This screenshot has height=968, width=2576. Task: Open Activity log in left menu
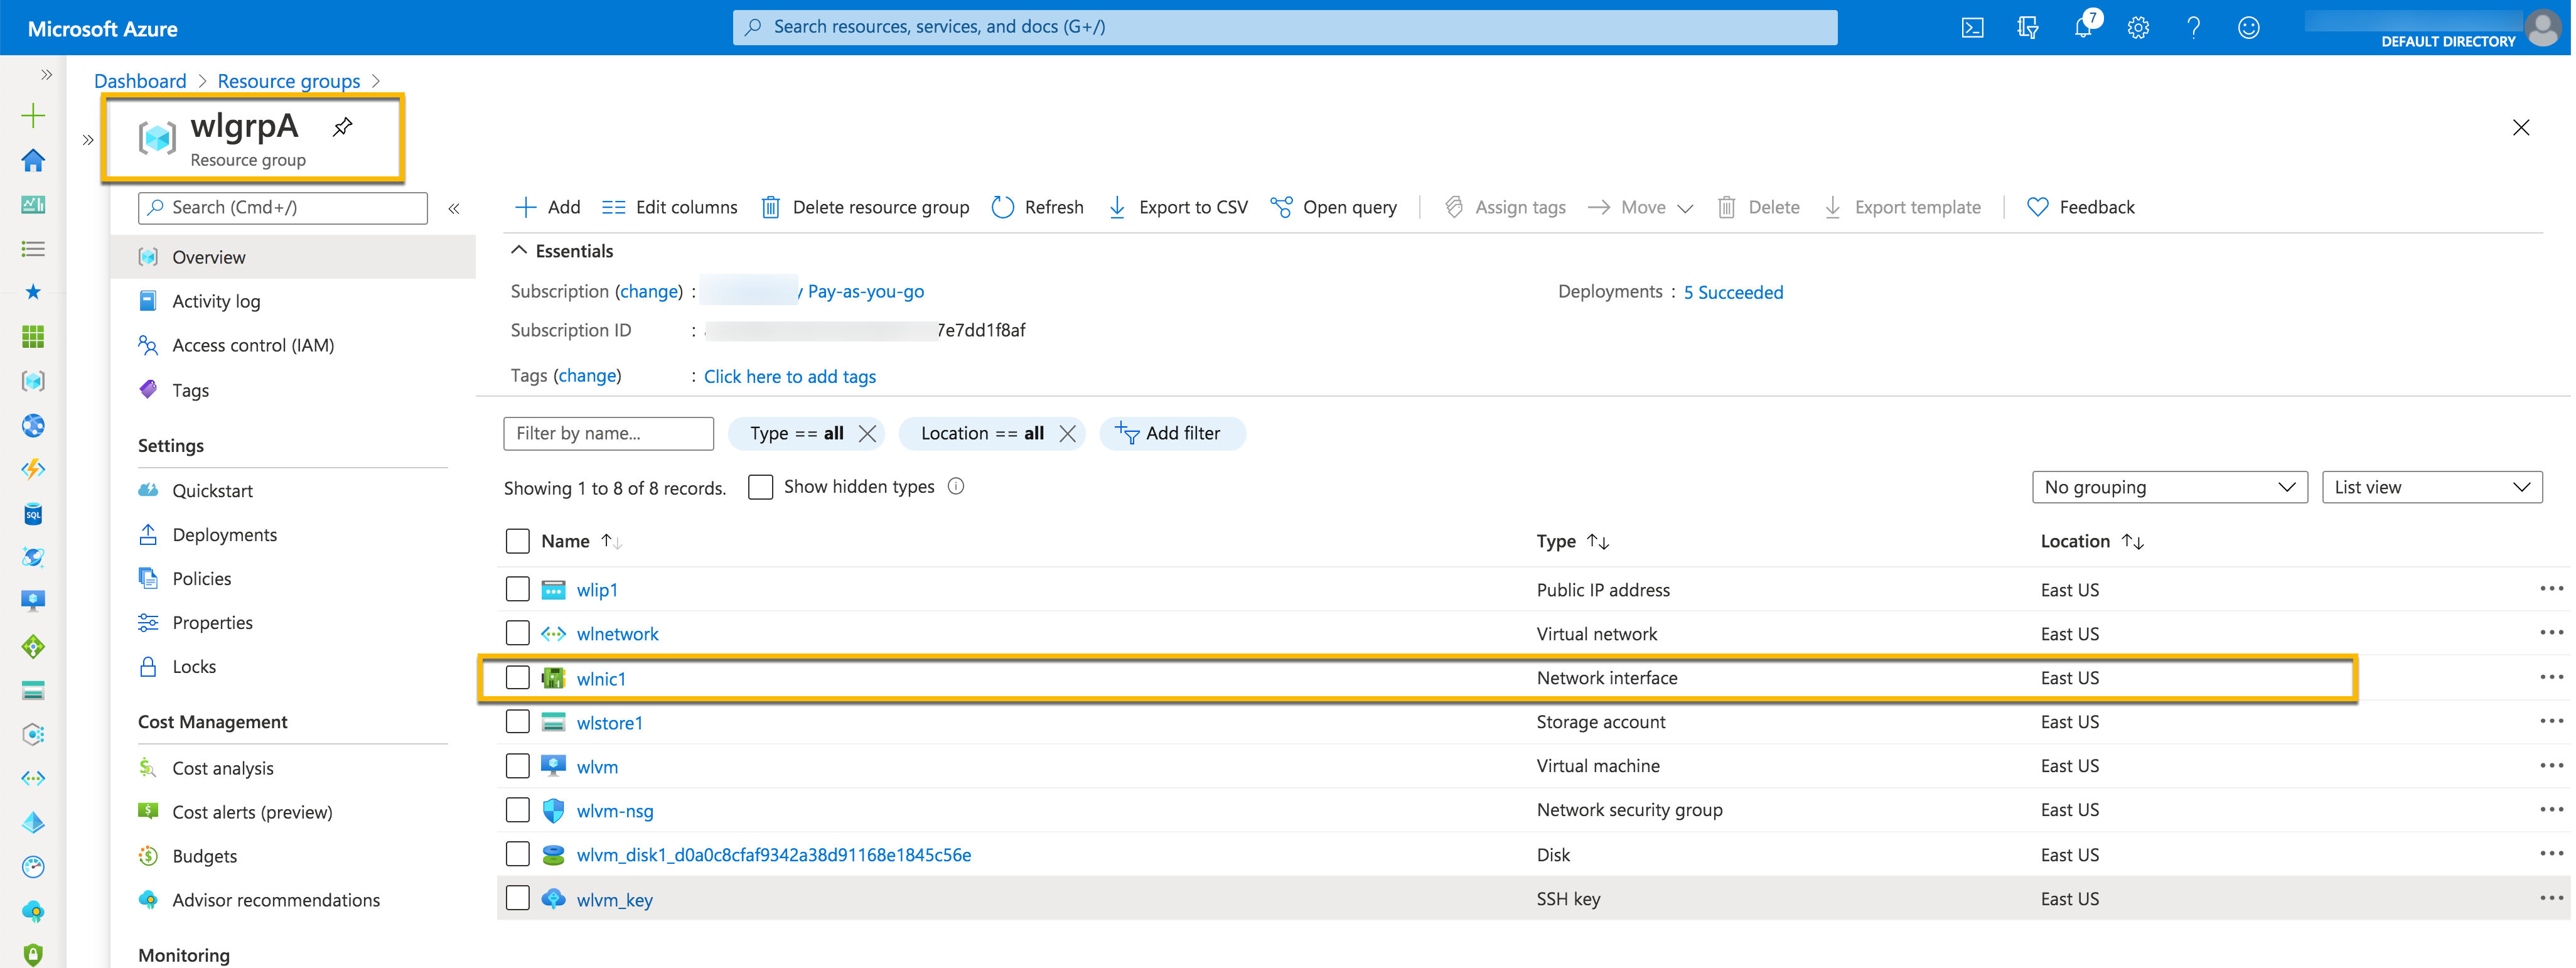216,301
